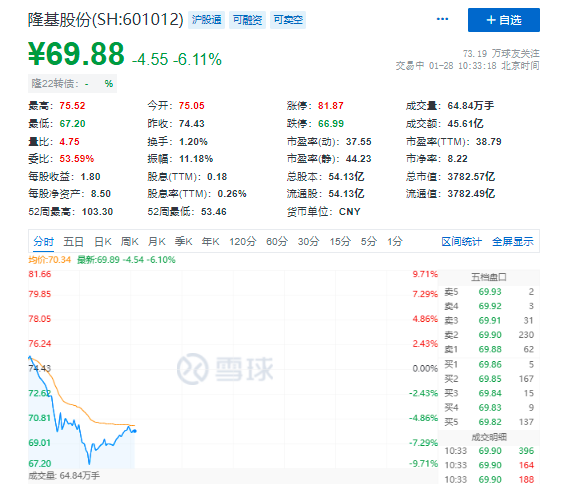Switch to the 年K chart tab
This screenshot has height=484, width=567.
(210, 241)
